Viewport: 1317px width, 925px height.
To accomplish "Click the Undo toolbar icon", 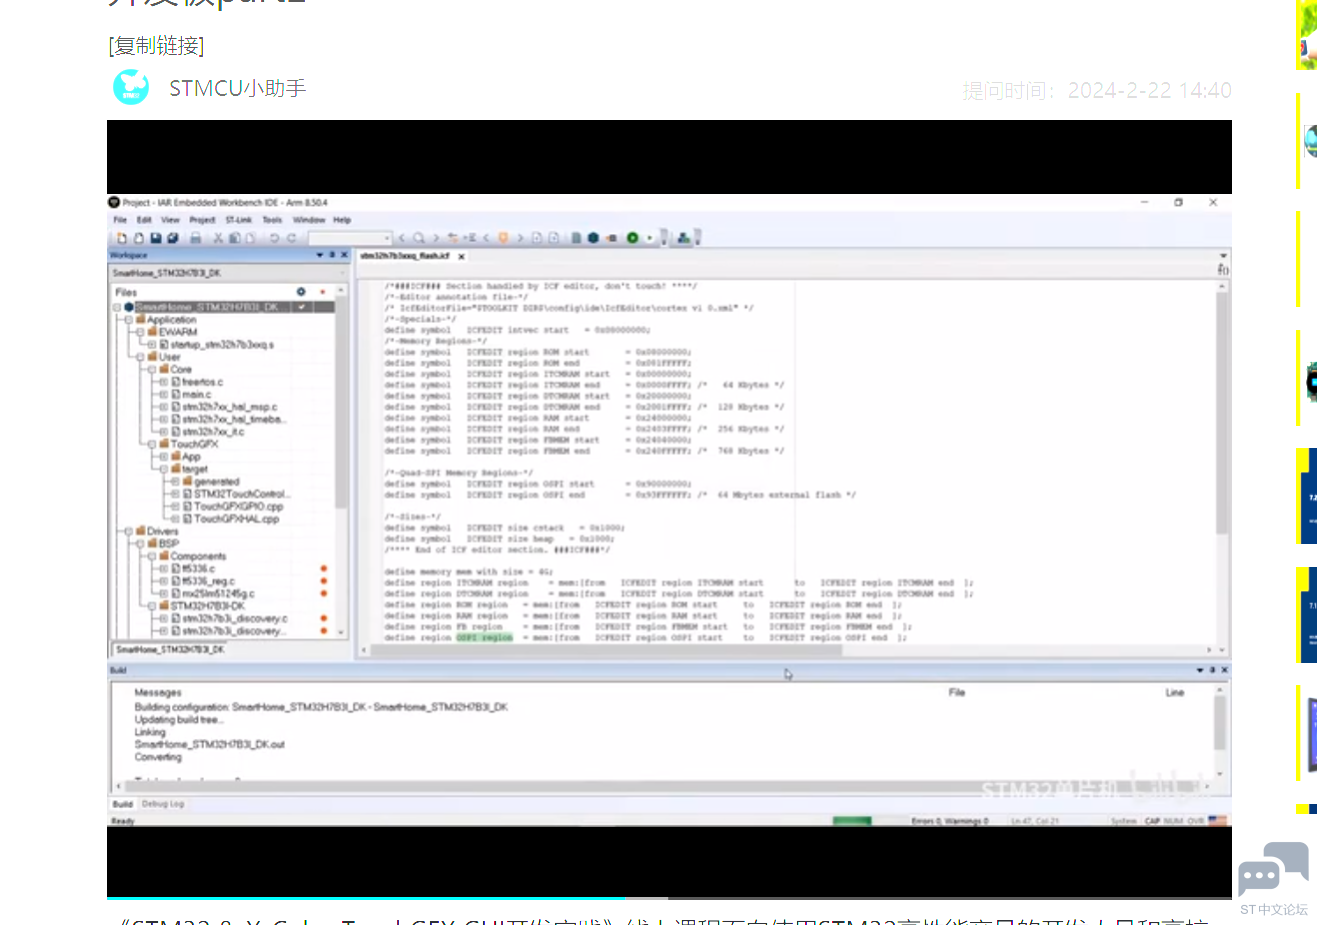I will pyautogui.click(x=274, y=238).
